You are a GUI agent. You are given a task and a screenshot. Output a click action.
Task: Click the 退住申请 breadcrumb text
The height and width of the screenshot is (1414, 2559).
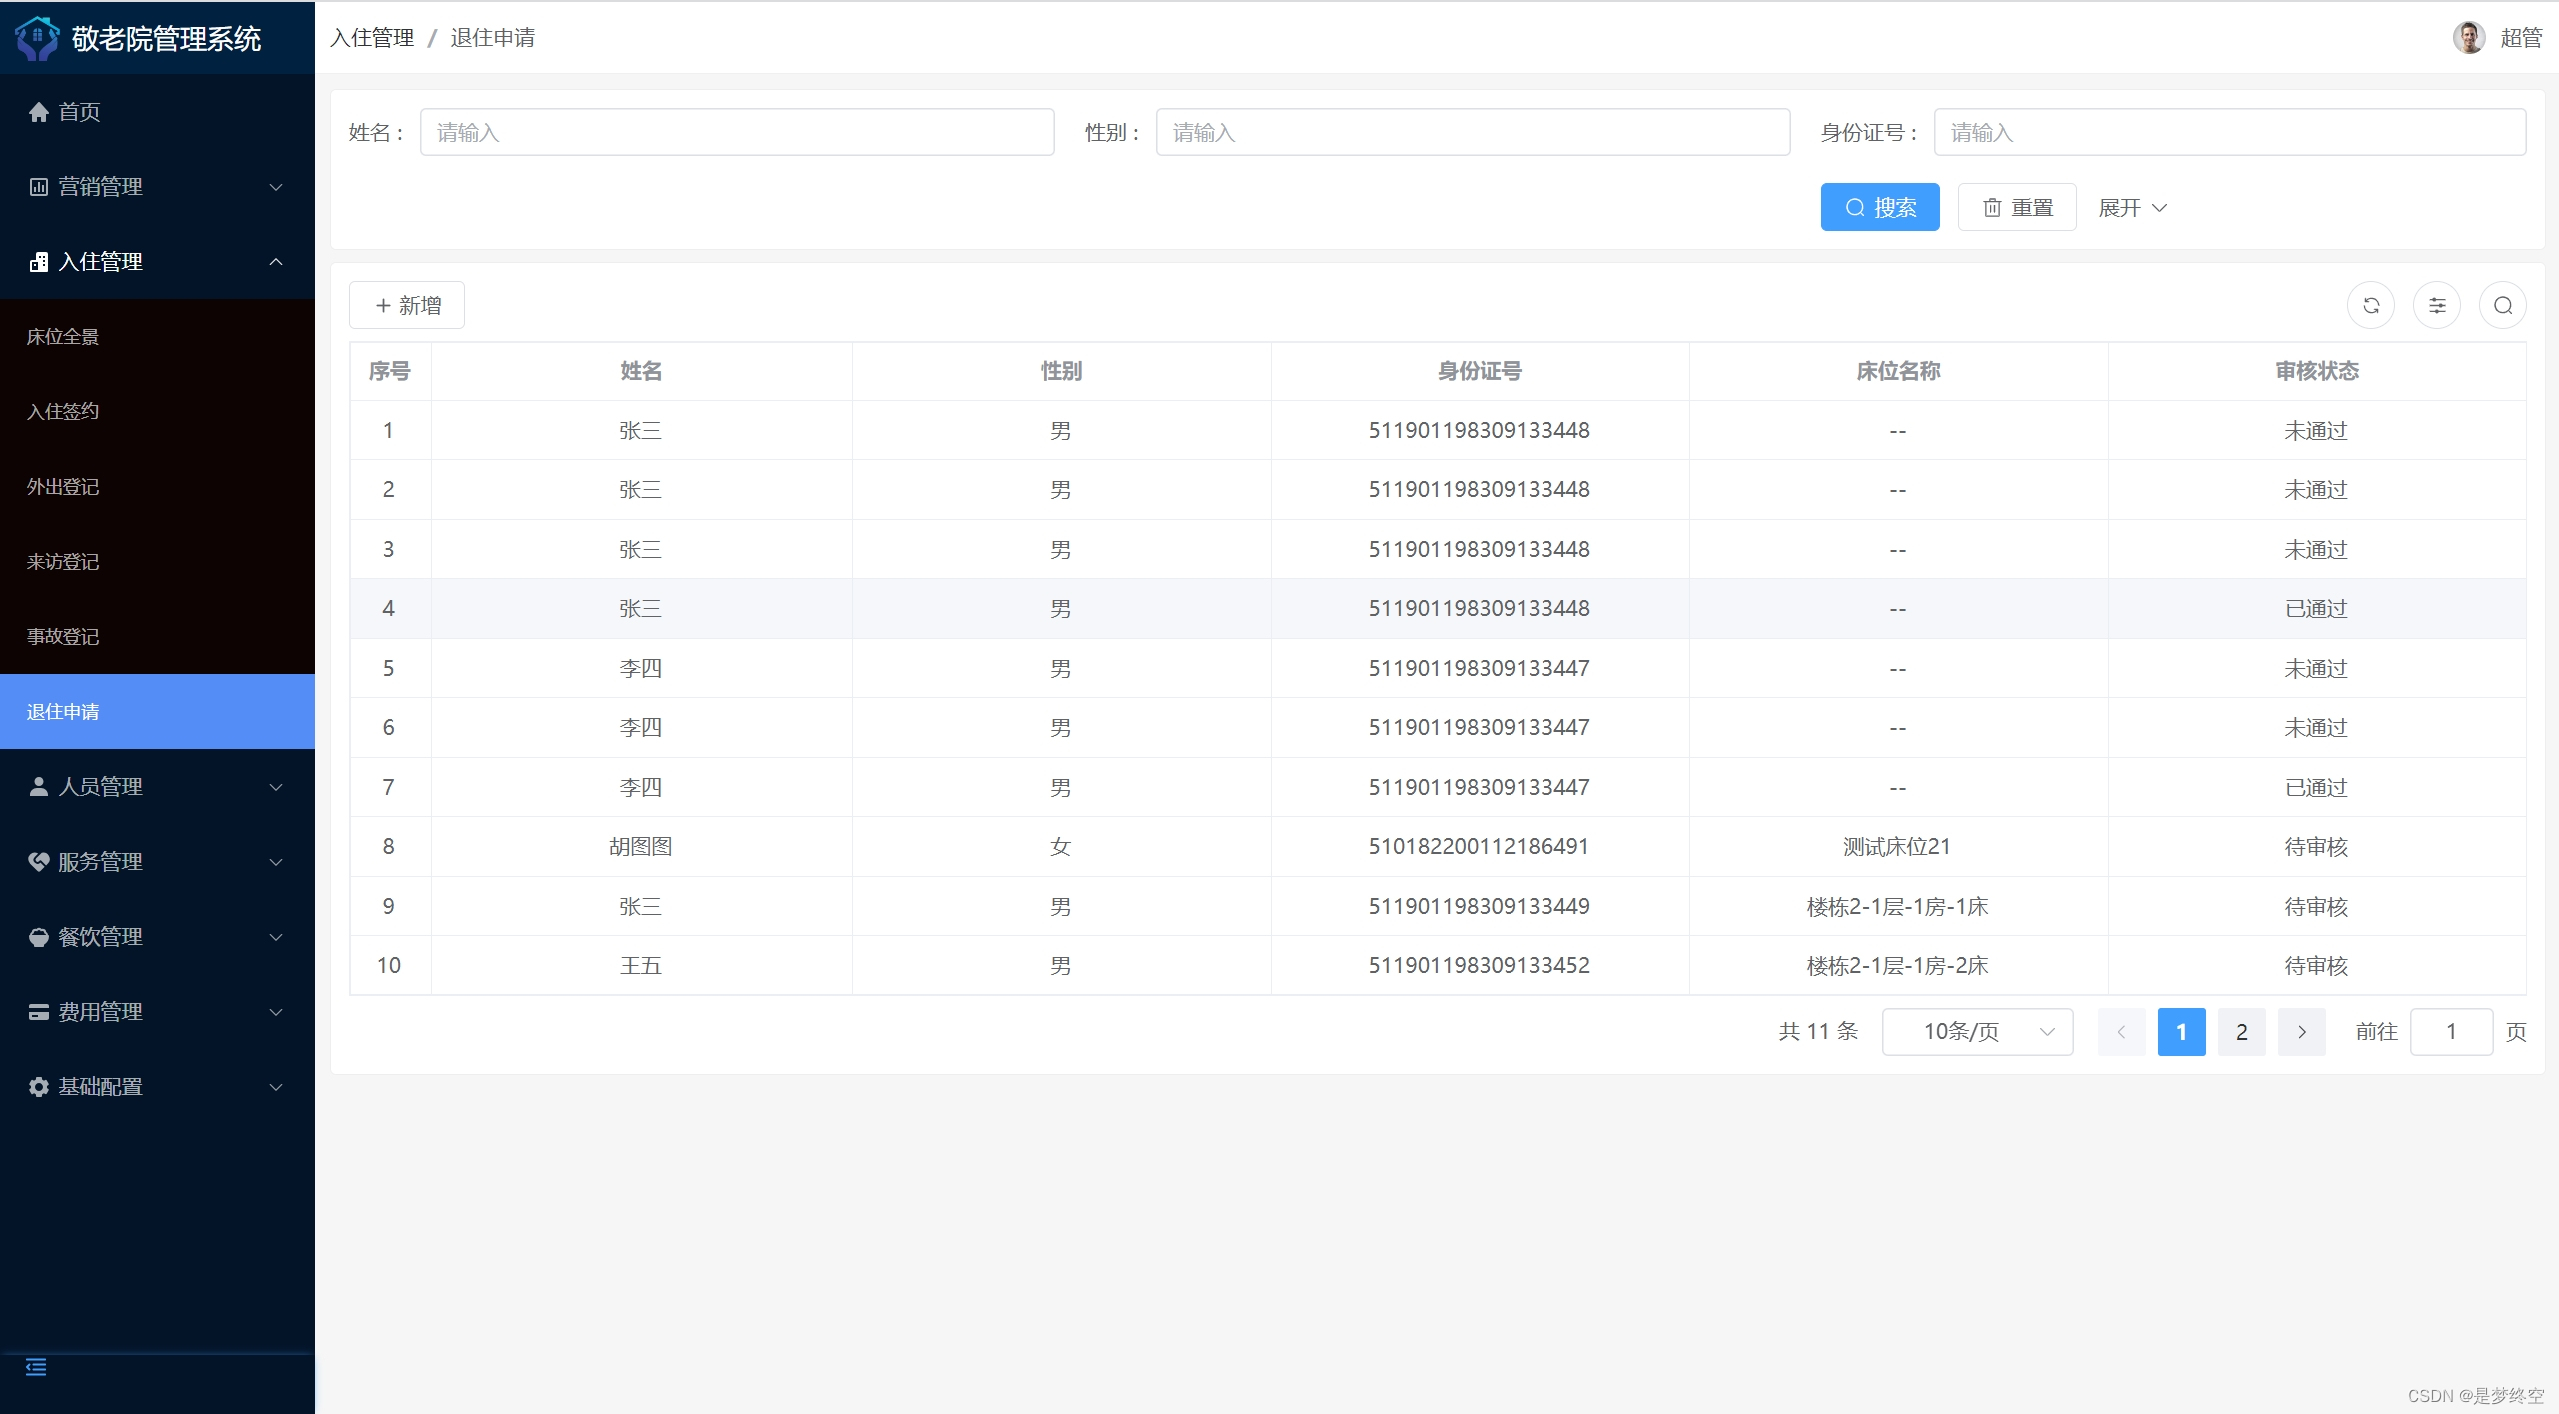point(493,38)
